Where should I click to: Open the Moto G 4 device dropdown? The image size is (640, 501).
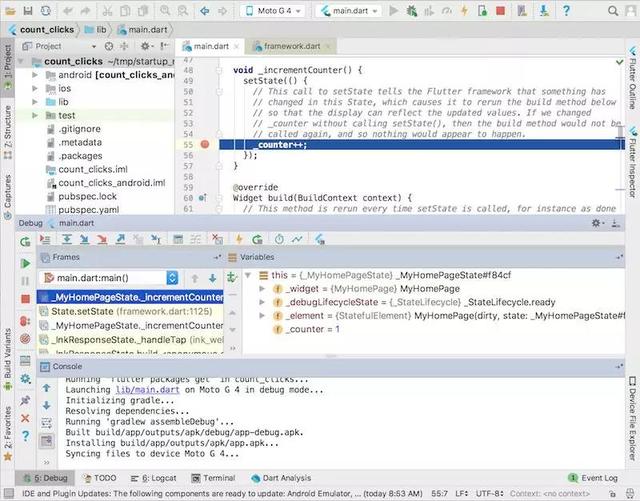[x=273, y=11]
